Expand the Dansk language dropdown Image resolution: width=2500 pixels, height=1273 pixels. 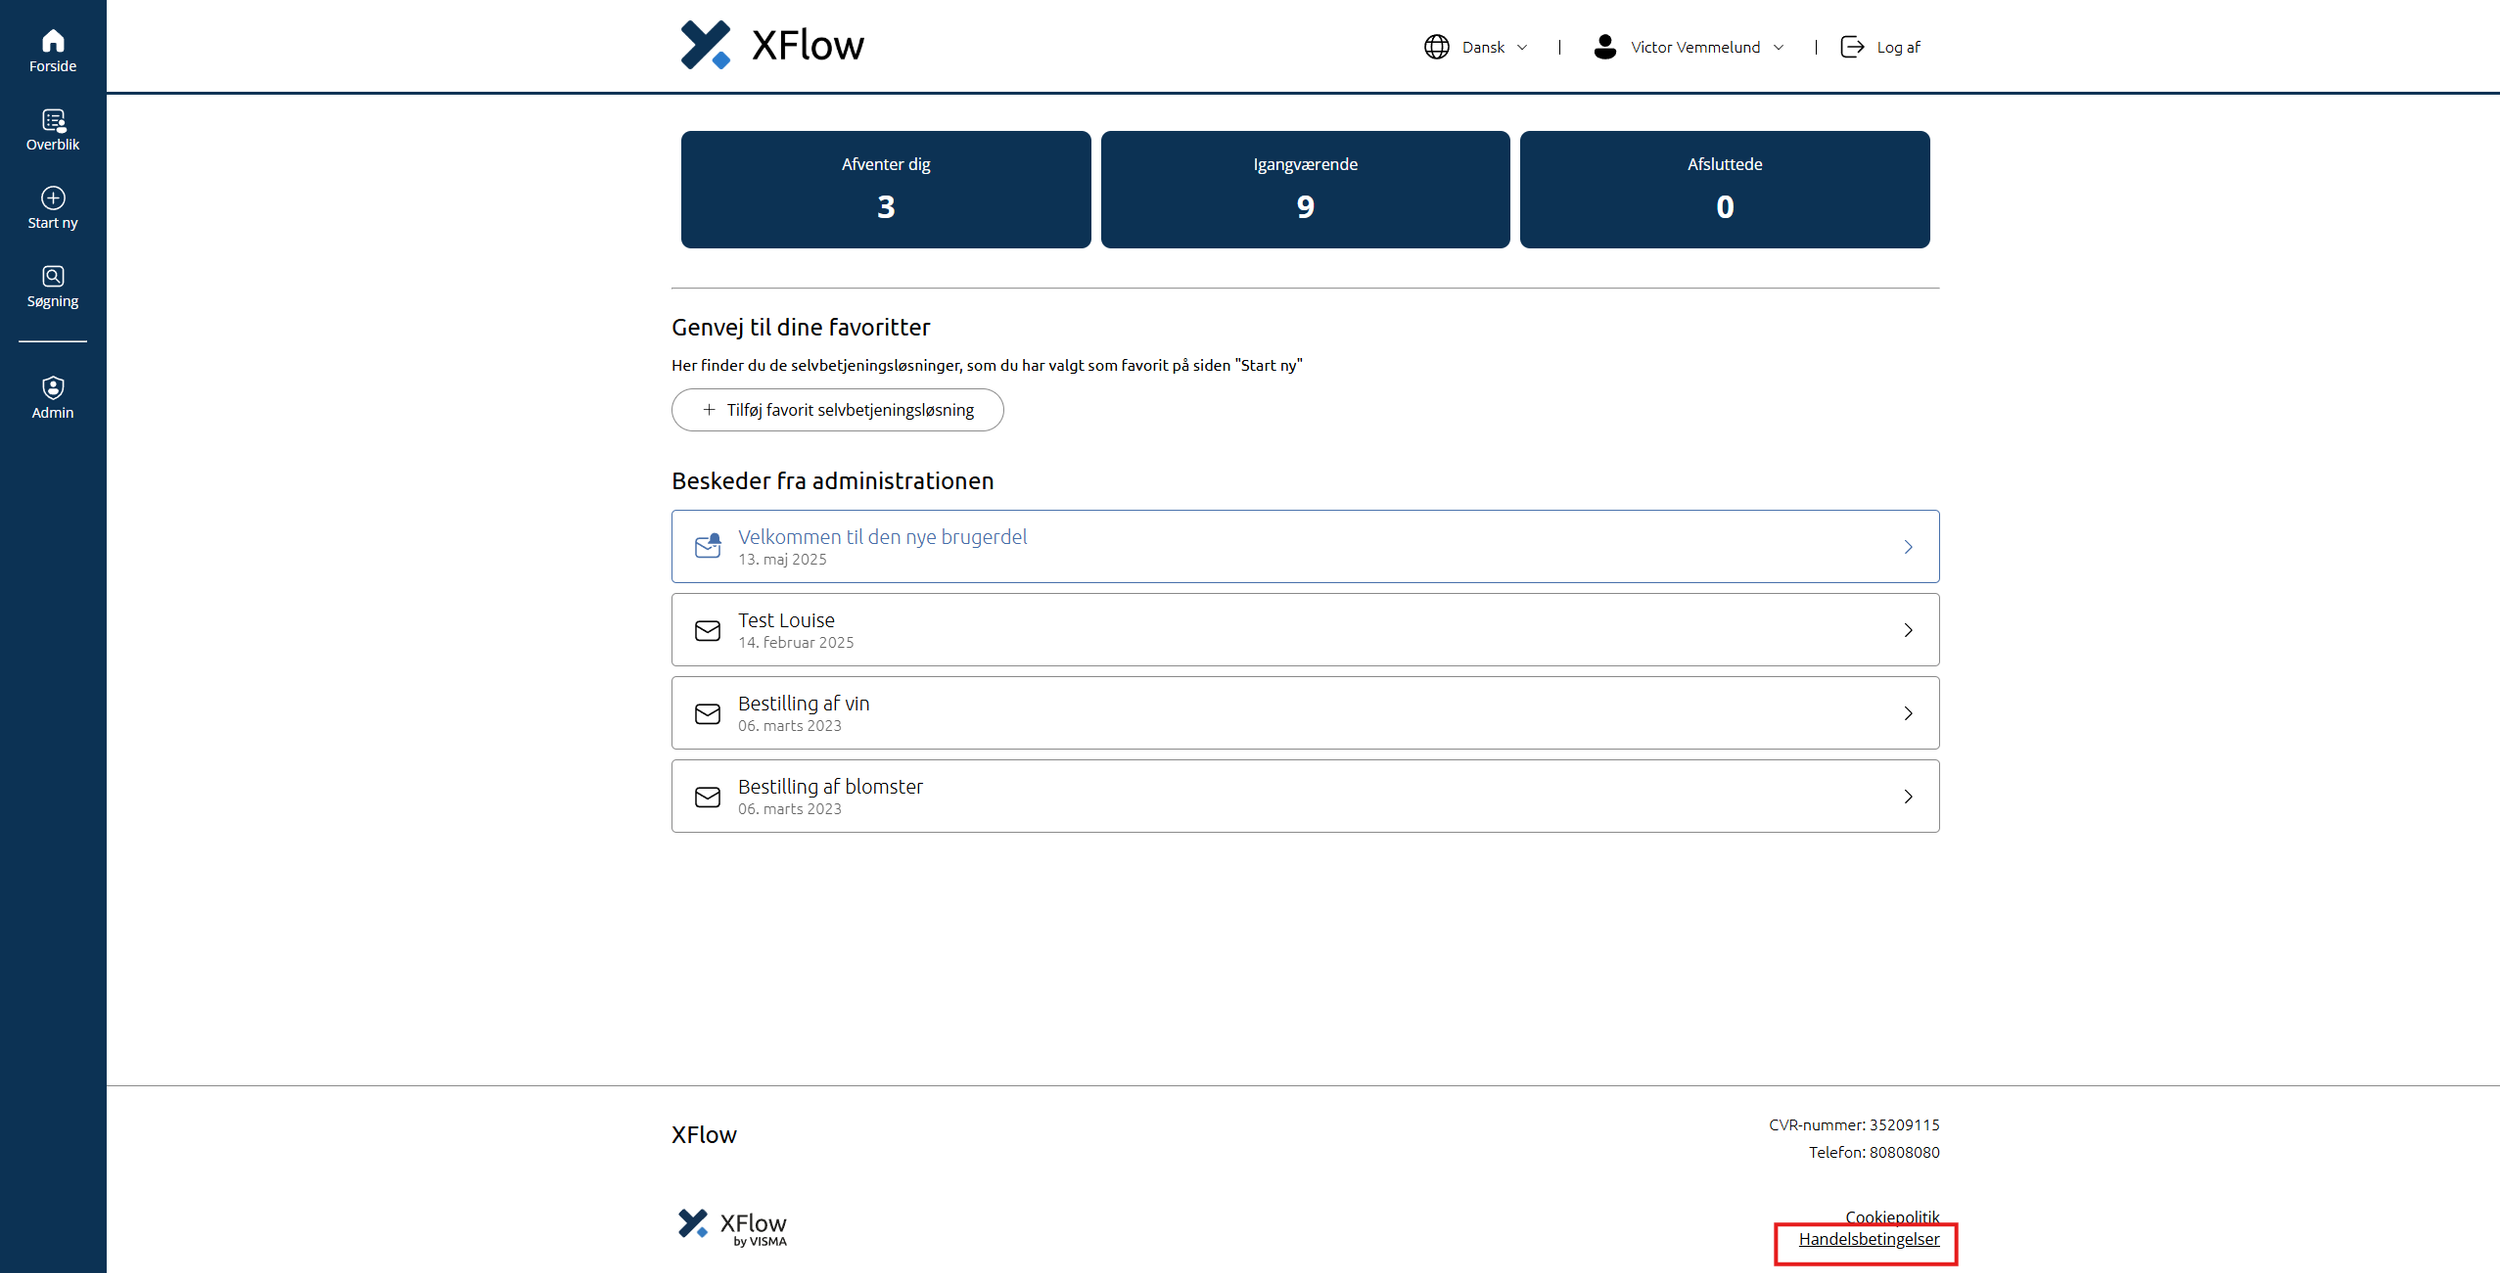point(1521,47)
